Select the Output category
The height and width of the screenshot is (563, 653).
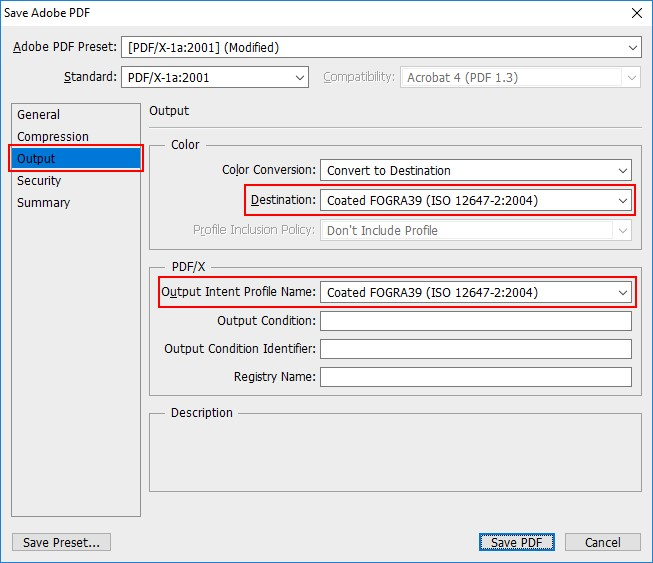(x=37, y=159)
